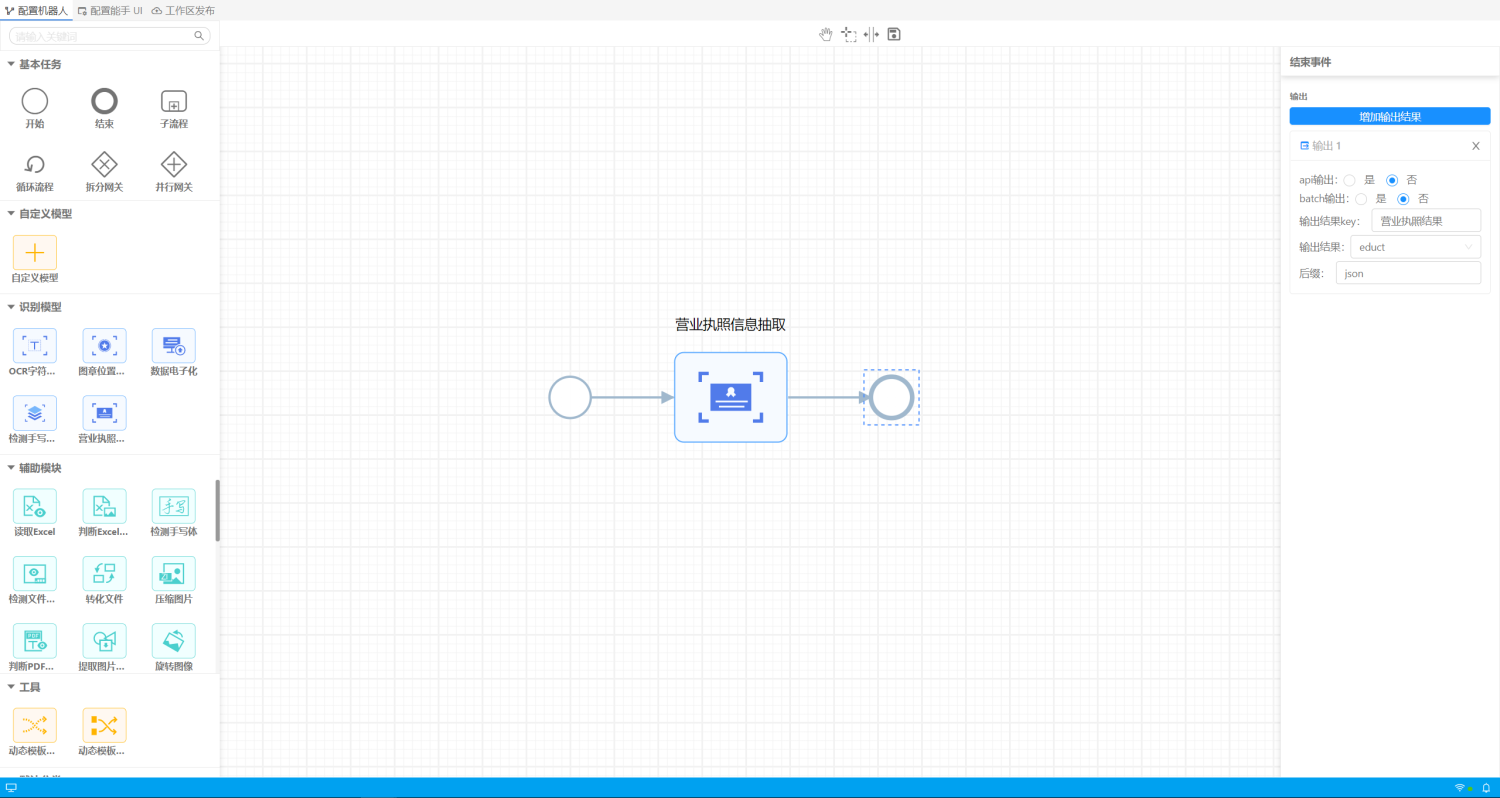Open the 工作区发布 tab

click(x=183, y=10)
